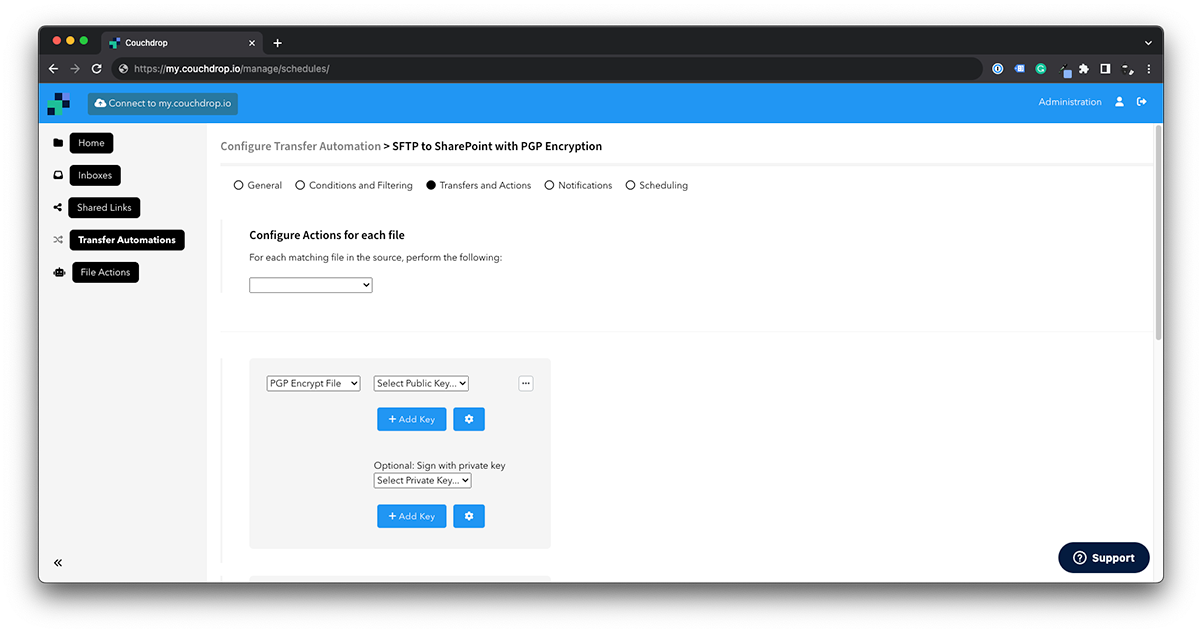The width and height of the screenshot is (1200, 631).
Task: Open browser Extensions puzzle icon
Action: coord(1083,68)
